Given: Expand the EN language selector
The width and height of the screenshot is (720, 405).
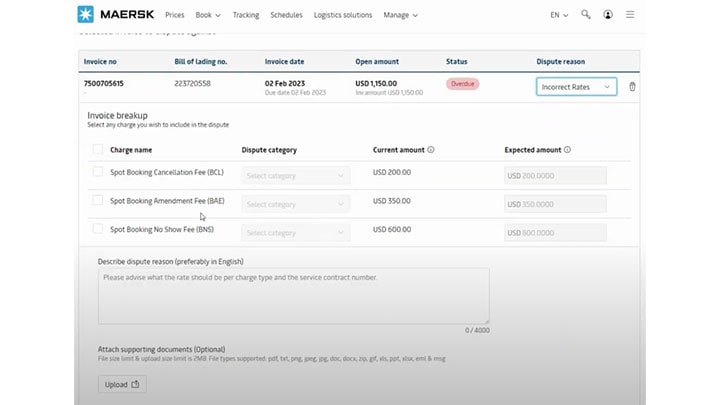Looking at the screenshot, I should pyautogui.click(x=559, y=16).
